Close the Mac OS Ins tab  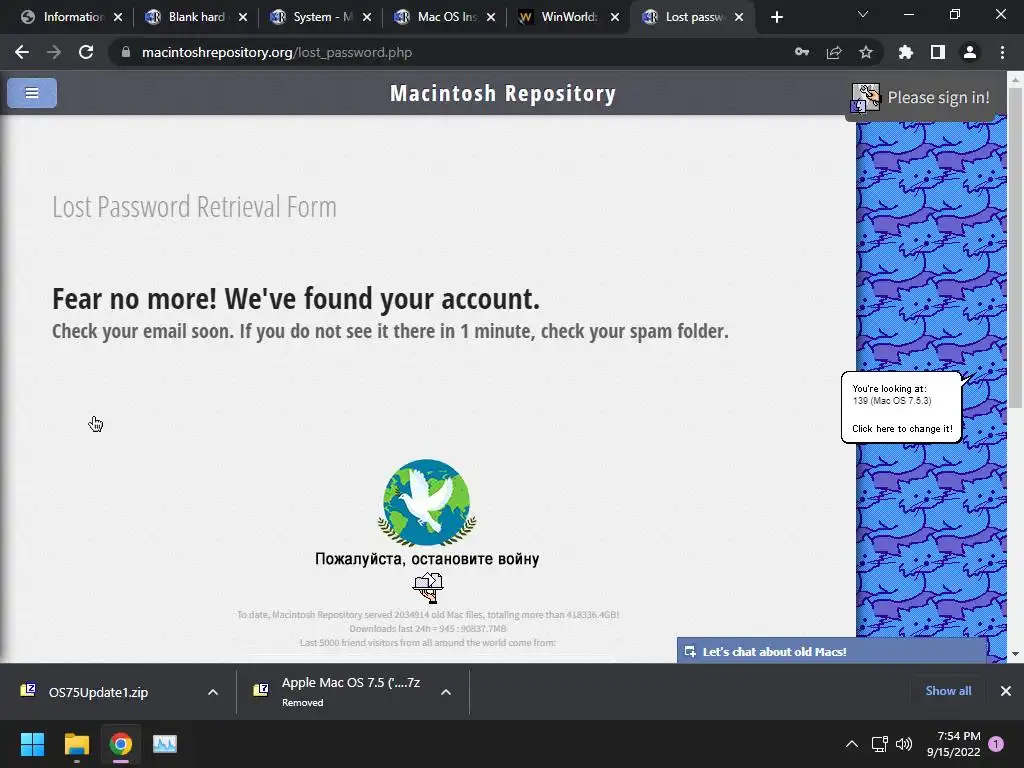point(490,18)
